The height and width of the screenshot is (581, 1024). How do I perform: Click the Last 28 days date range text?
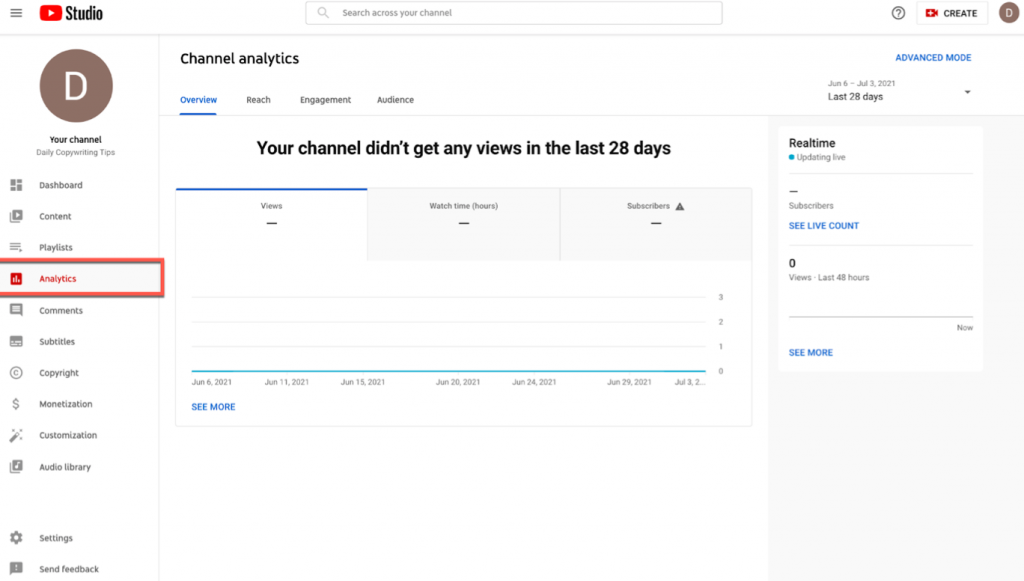[855, 97]
